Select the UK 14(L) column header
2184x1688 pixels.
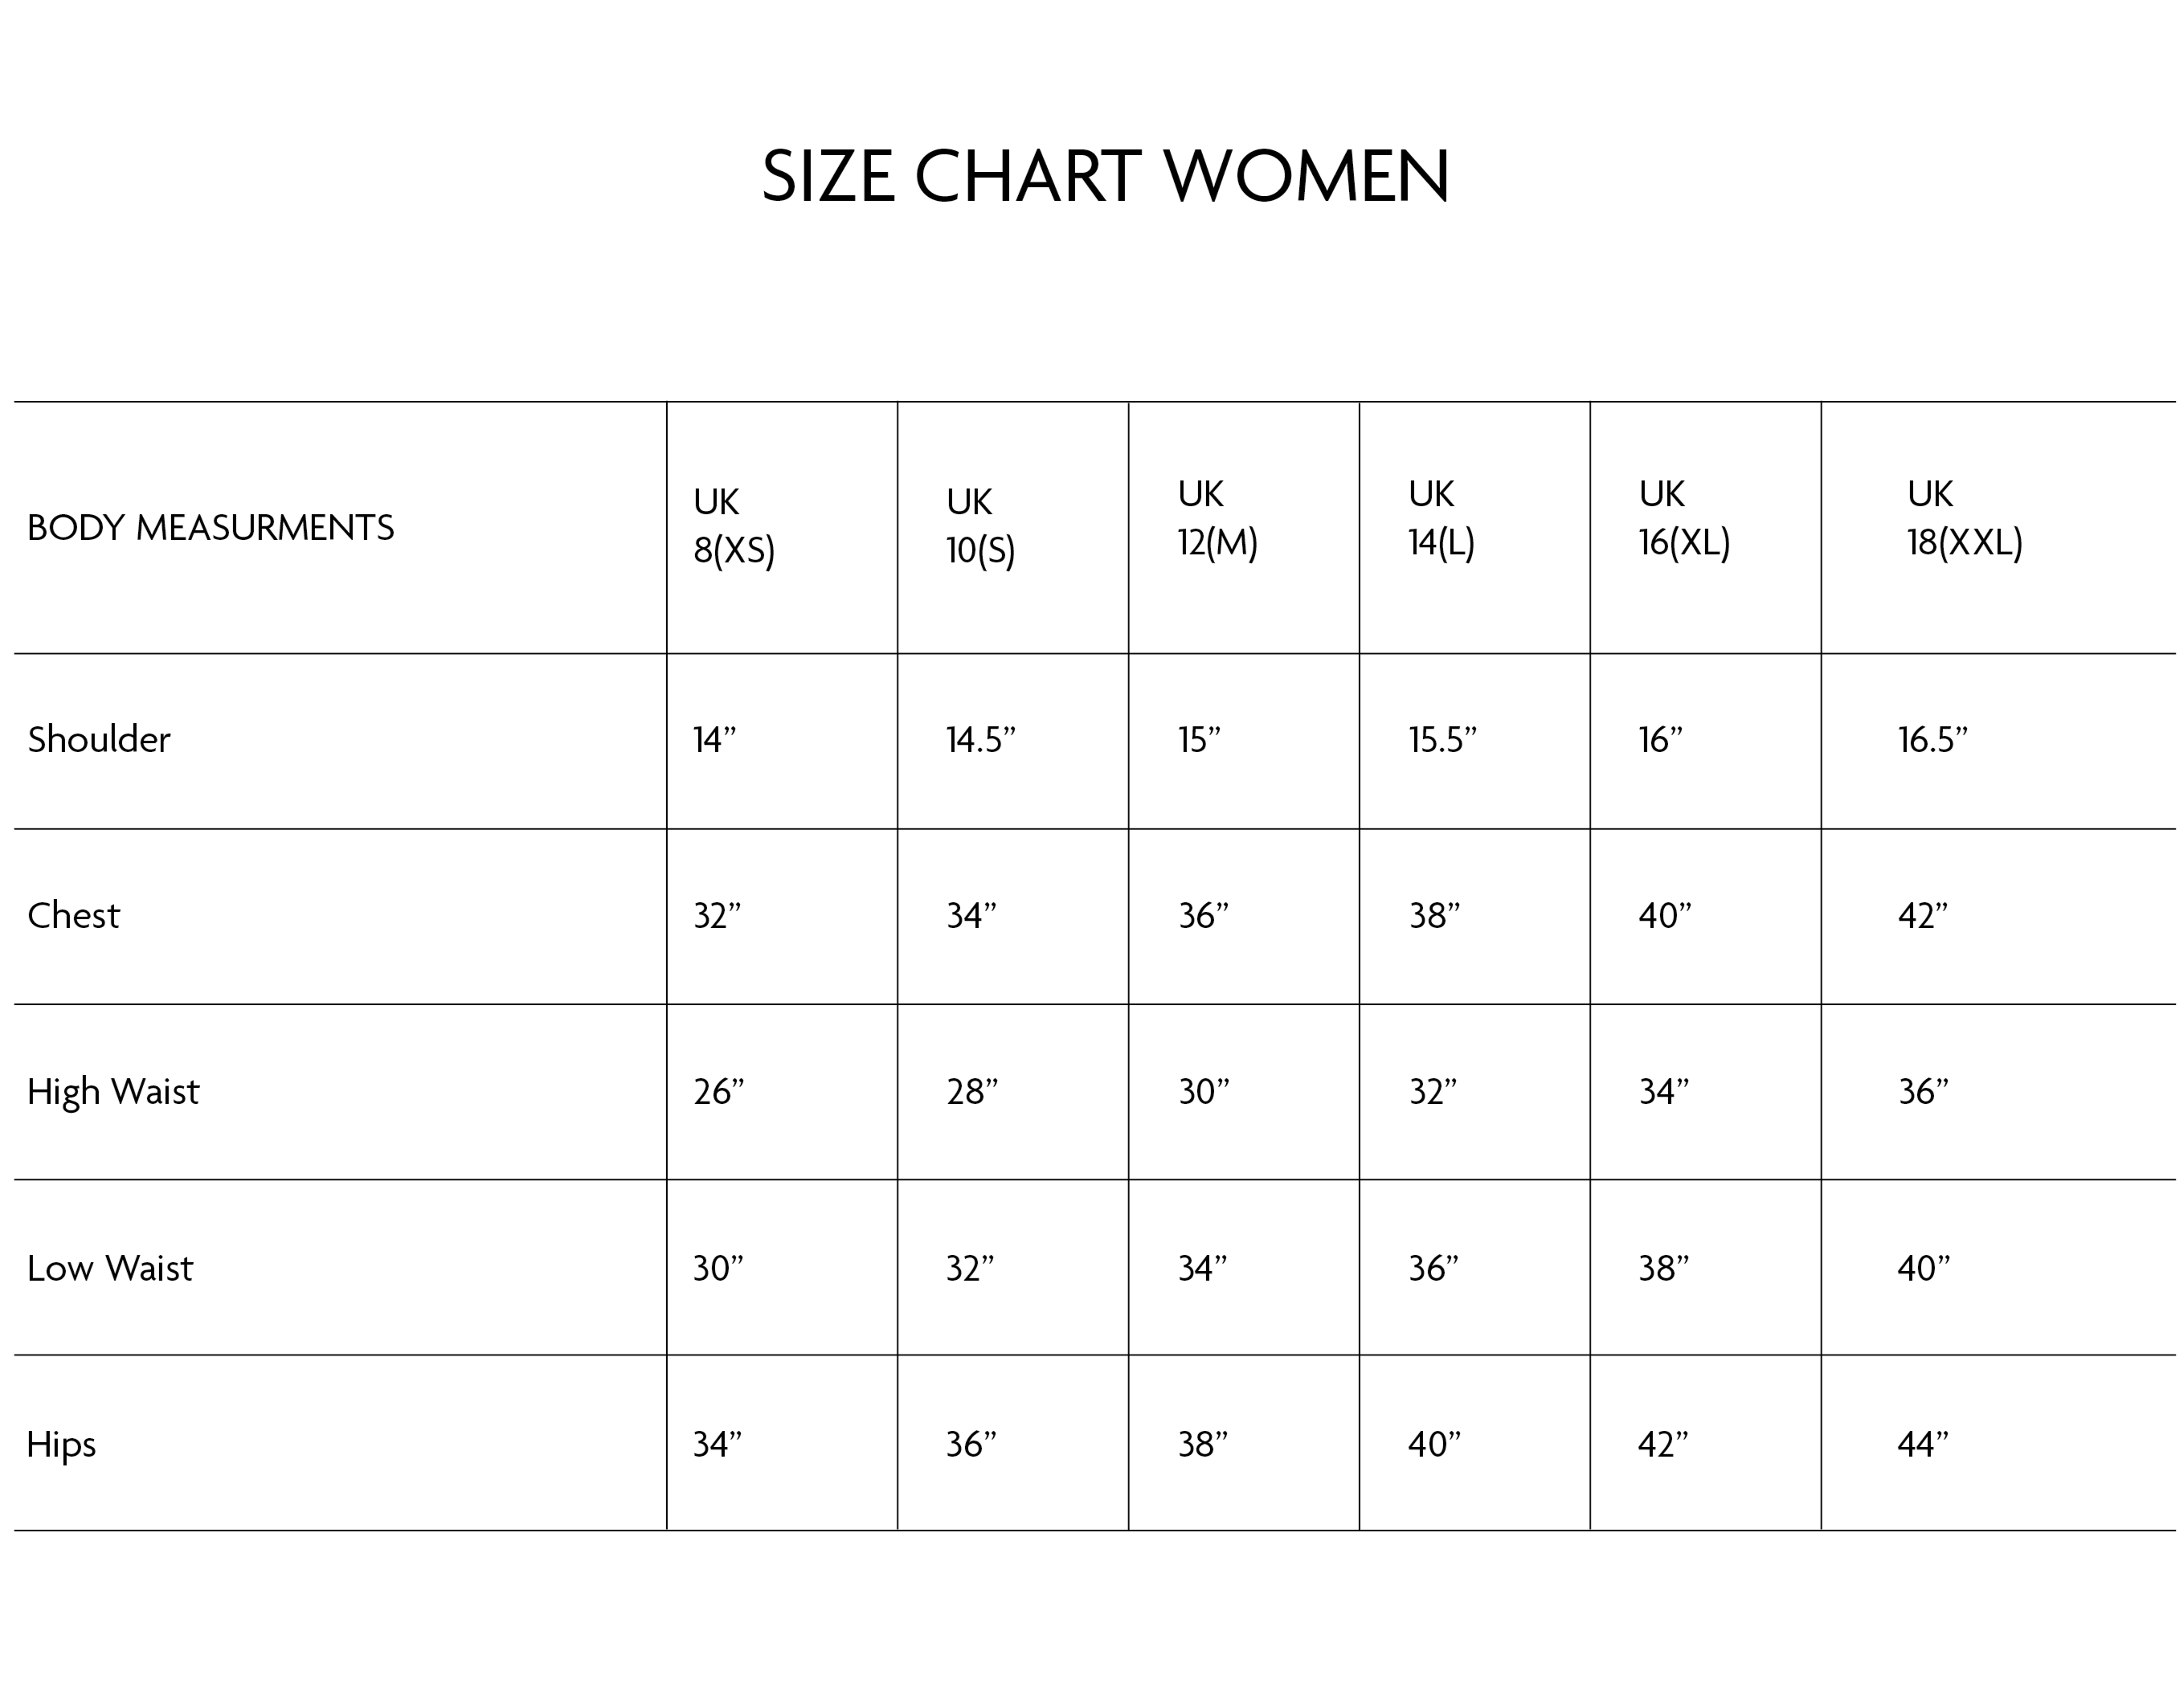click(x=1441, y=518)
